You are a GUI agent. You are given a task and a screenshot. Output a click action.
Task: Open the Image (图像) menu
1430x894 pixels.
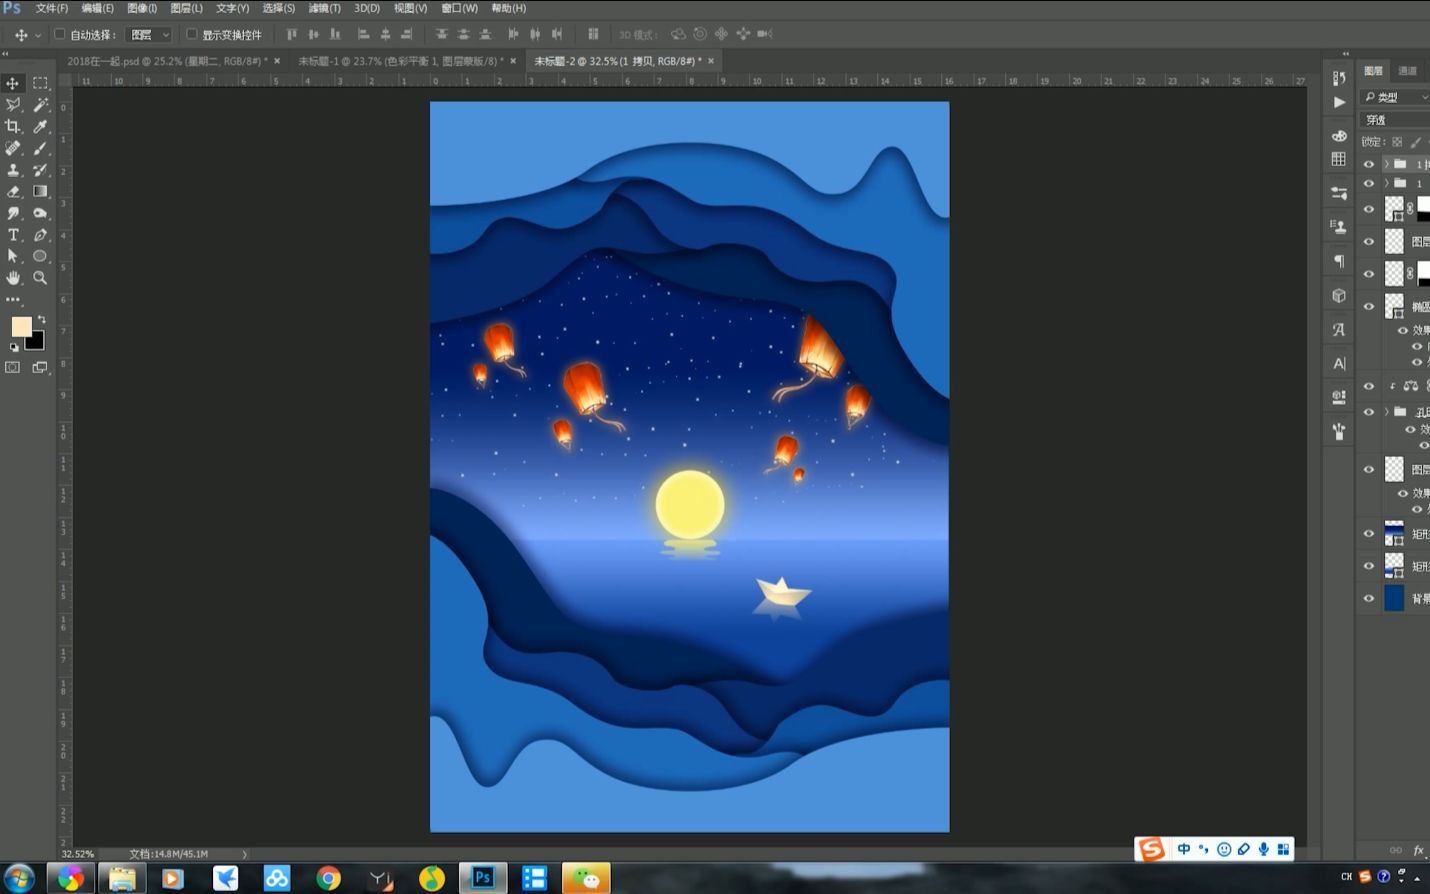pyautogui.click(x=142, y=8)
